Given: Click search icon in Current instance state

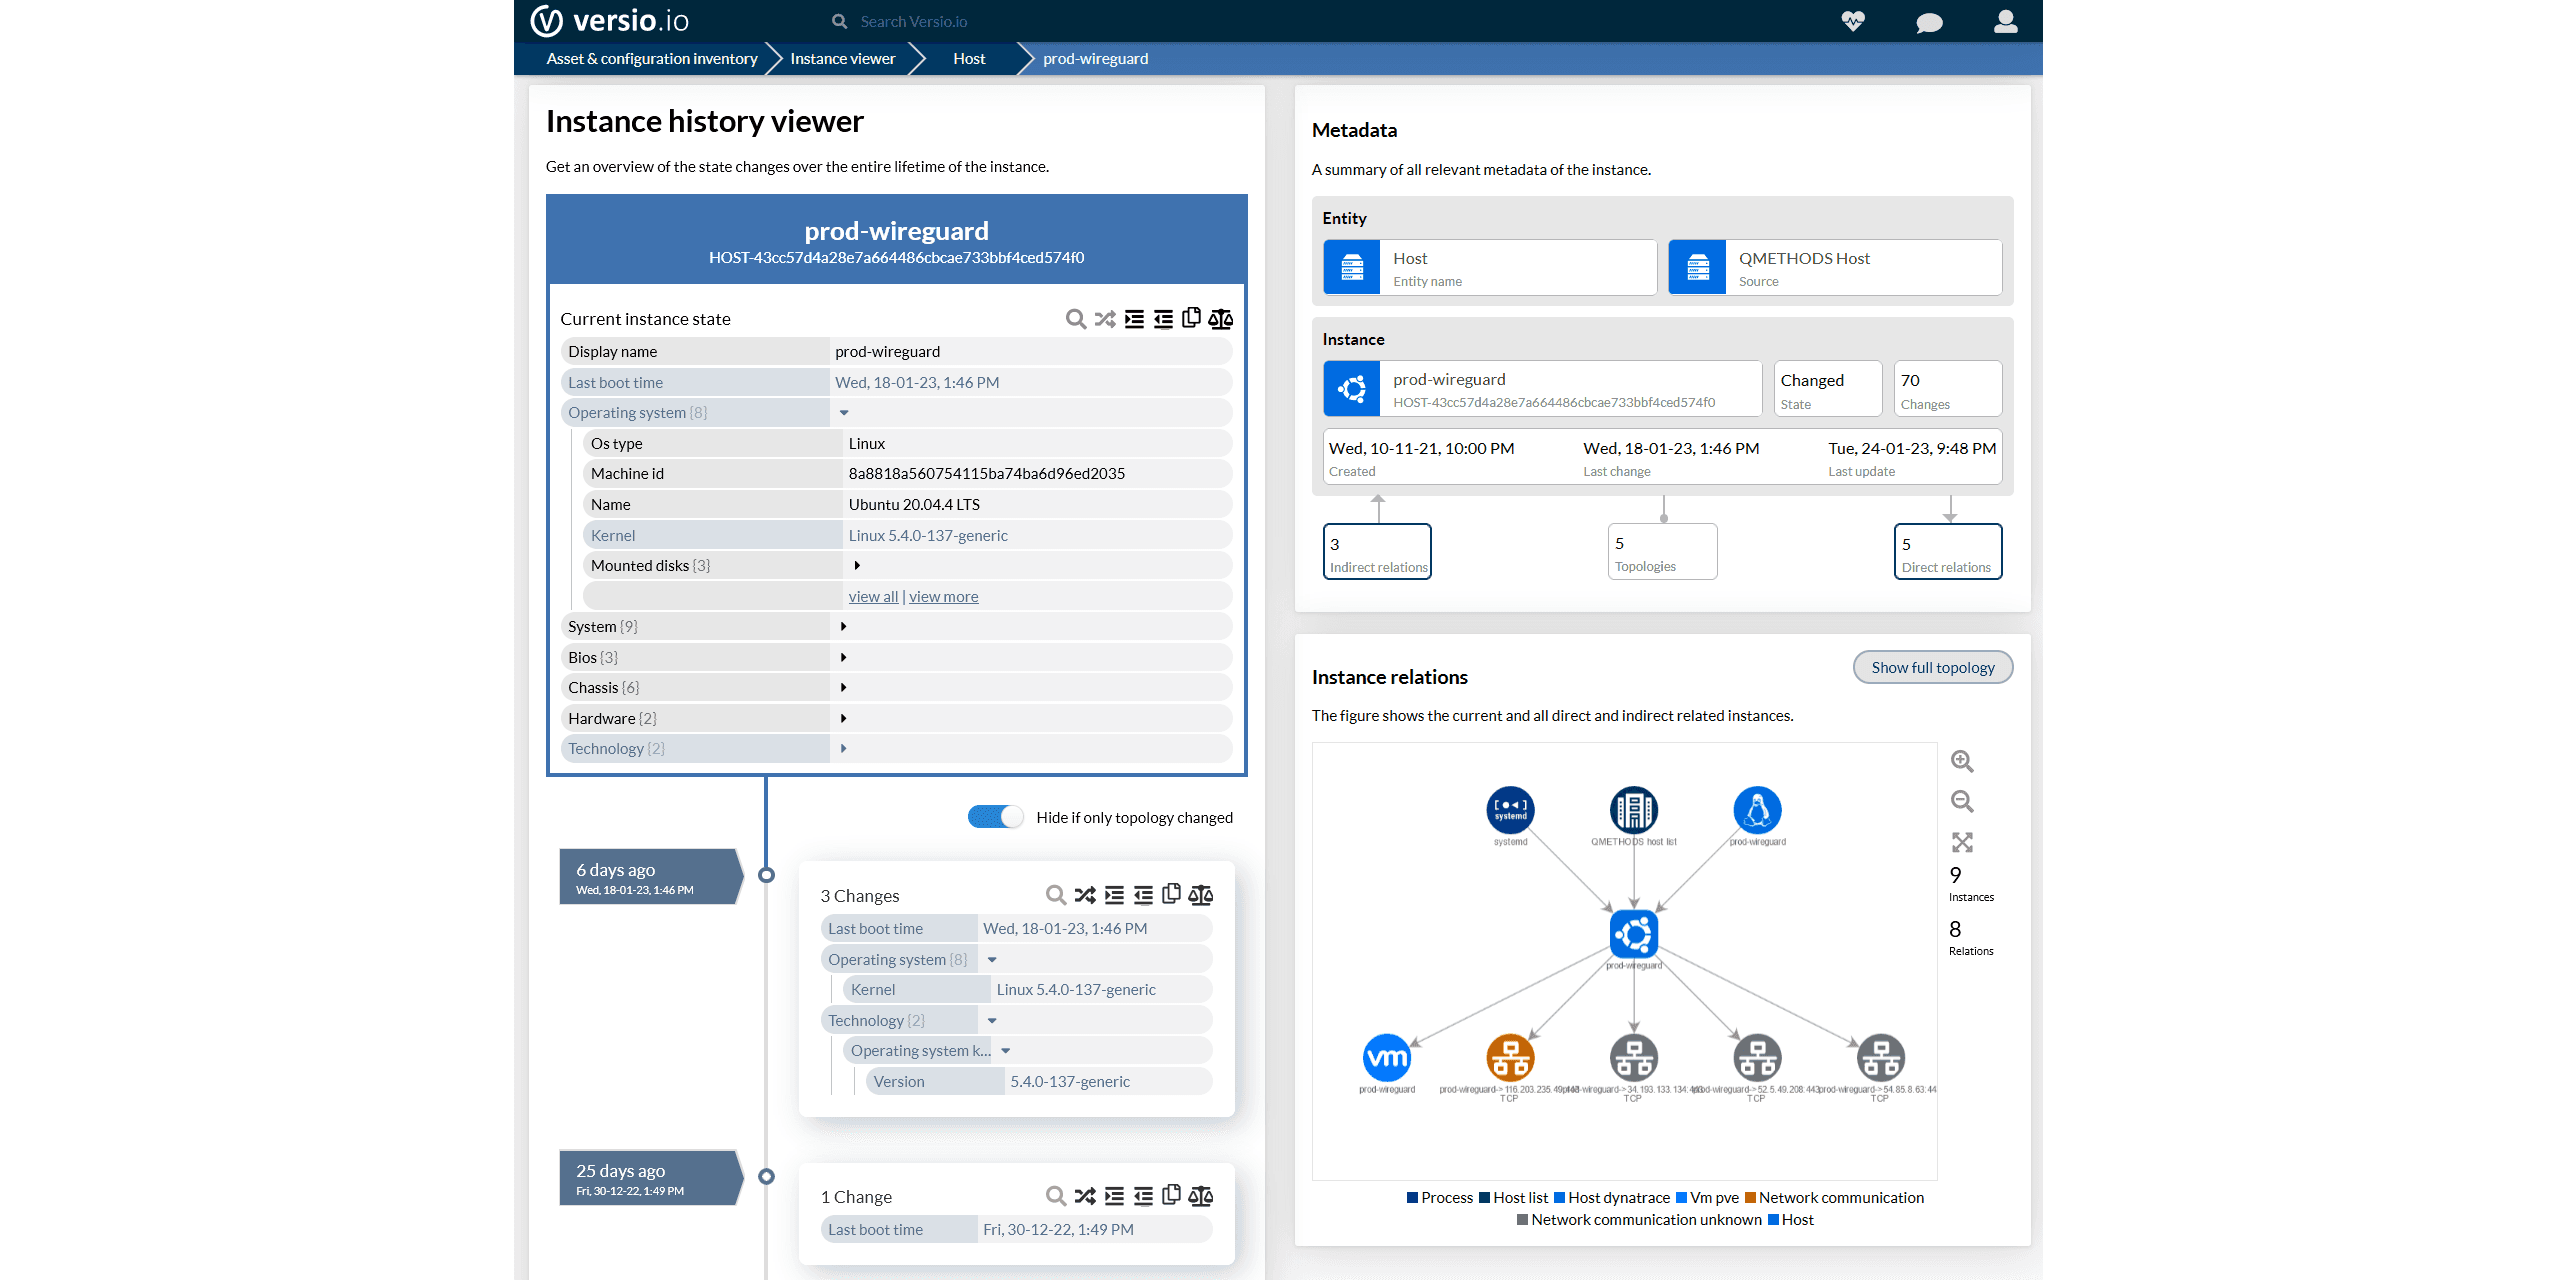Looking at the screenshot, I should click(x=1075, y=319).
